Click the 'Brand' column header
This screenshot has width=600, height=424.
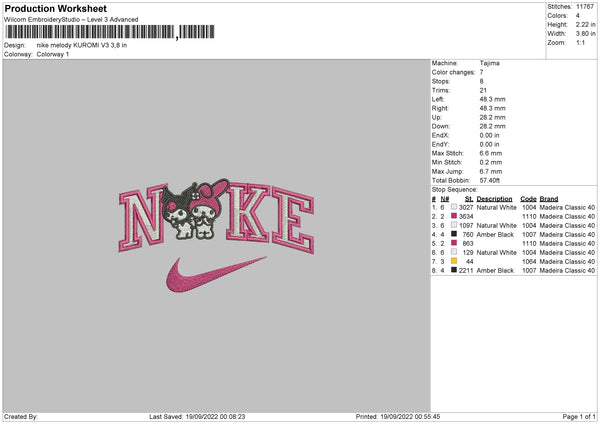coord(549,199)
